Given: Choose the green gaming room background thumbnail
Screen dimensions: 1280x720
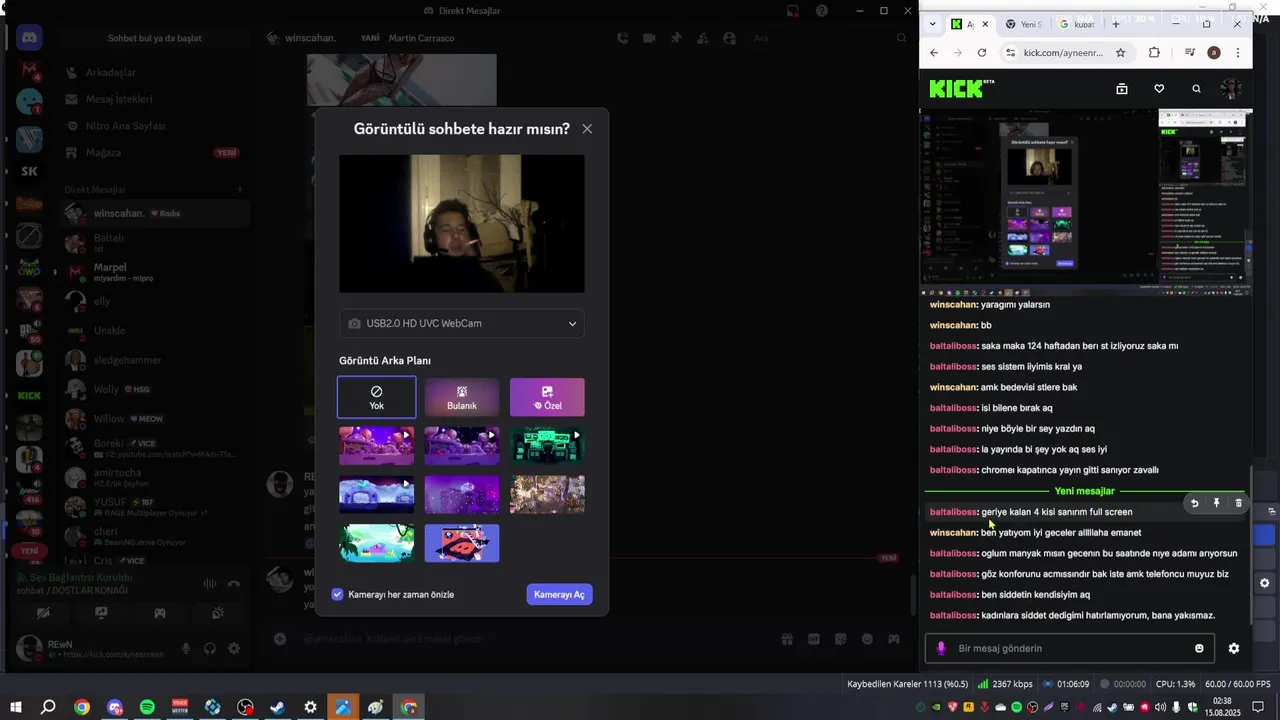Looking at the screenshot, I should coord(547,446).
